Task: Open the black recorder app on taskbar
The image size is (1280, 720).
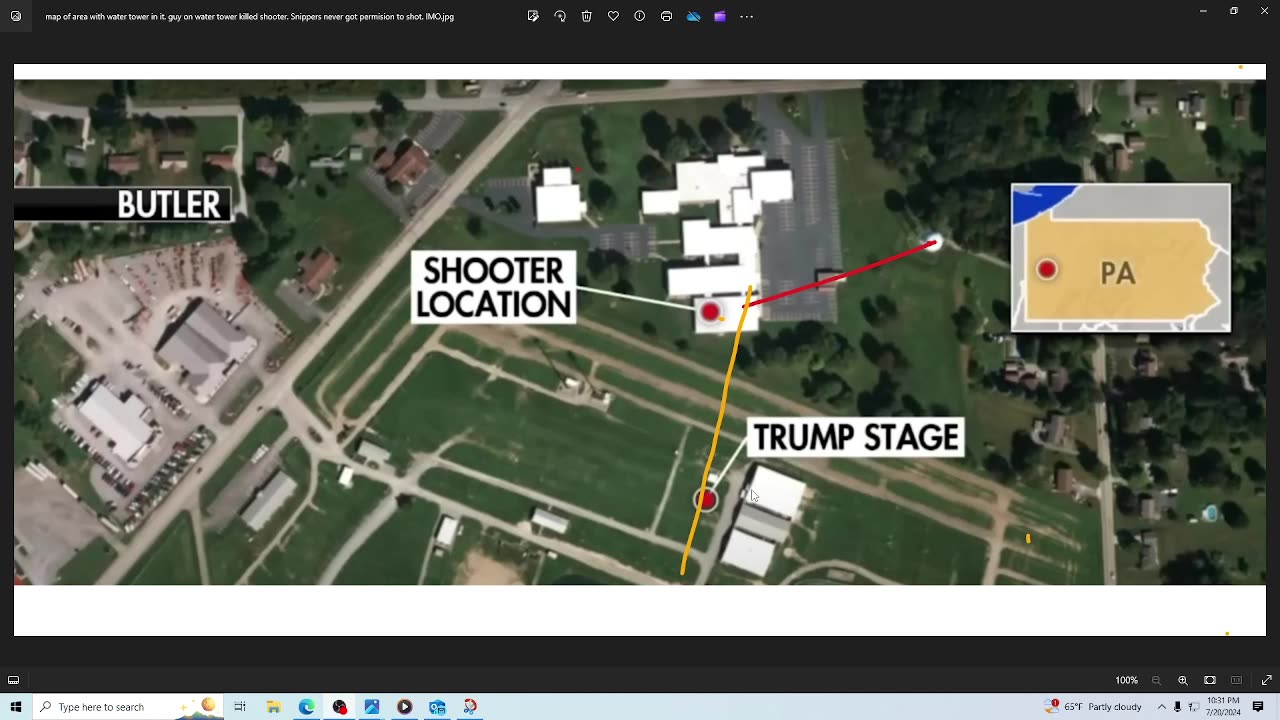Action: (339, 707)
